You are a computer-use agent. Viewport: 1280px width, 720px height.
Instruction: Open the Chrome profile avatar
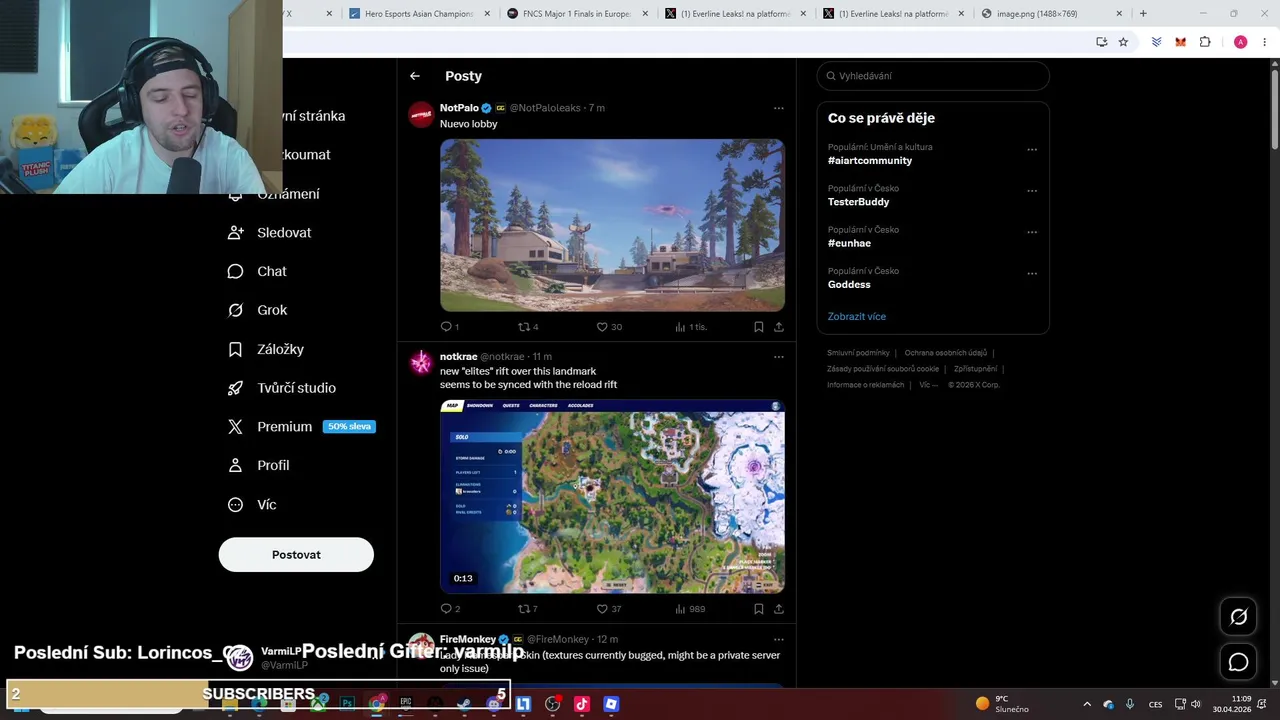click(1240, 42)
